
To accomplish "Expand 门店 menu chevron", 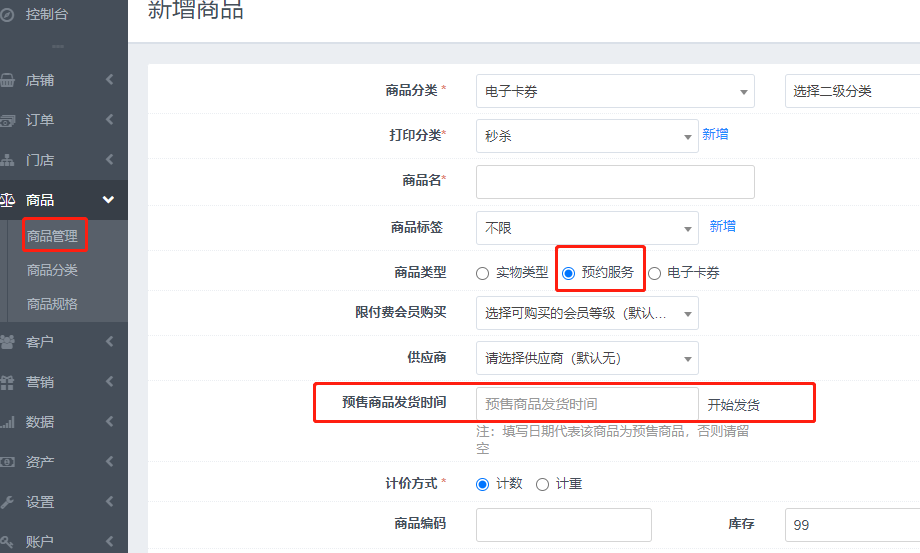I will point(110,159).
